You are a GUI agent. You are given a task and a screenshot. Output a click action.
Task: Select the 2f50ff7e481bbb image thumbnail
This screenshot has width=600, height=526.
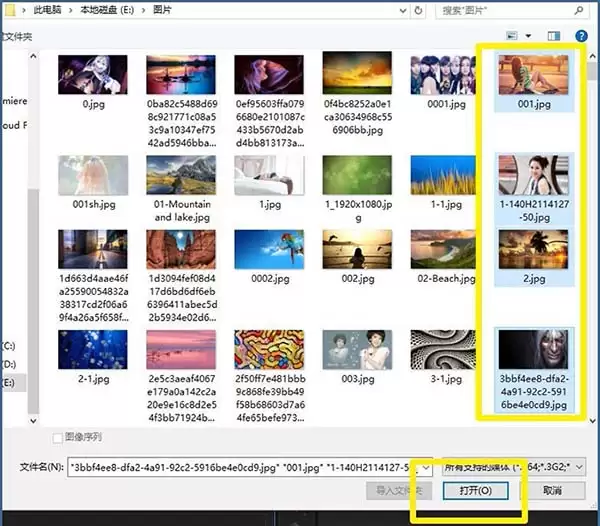[x=269, y=350]
